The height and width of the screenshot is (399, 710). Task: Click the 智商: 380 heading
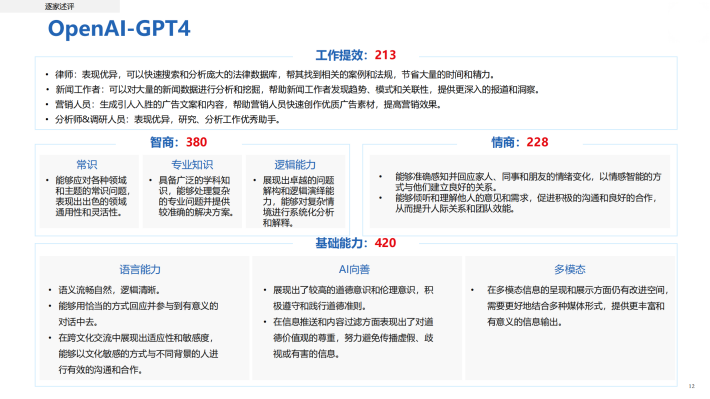pyautogui.click(x=178, y=142)
